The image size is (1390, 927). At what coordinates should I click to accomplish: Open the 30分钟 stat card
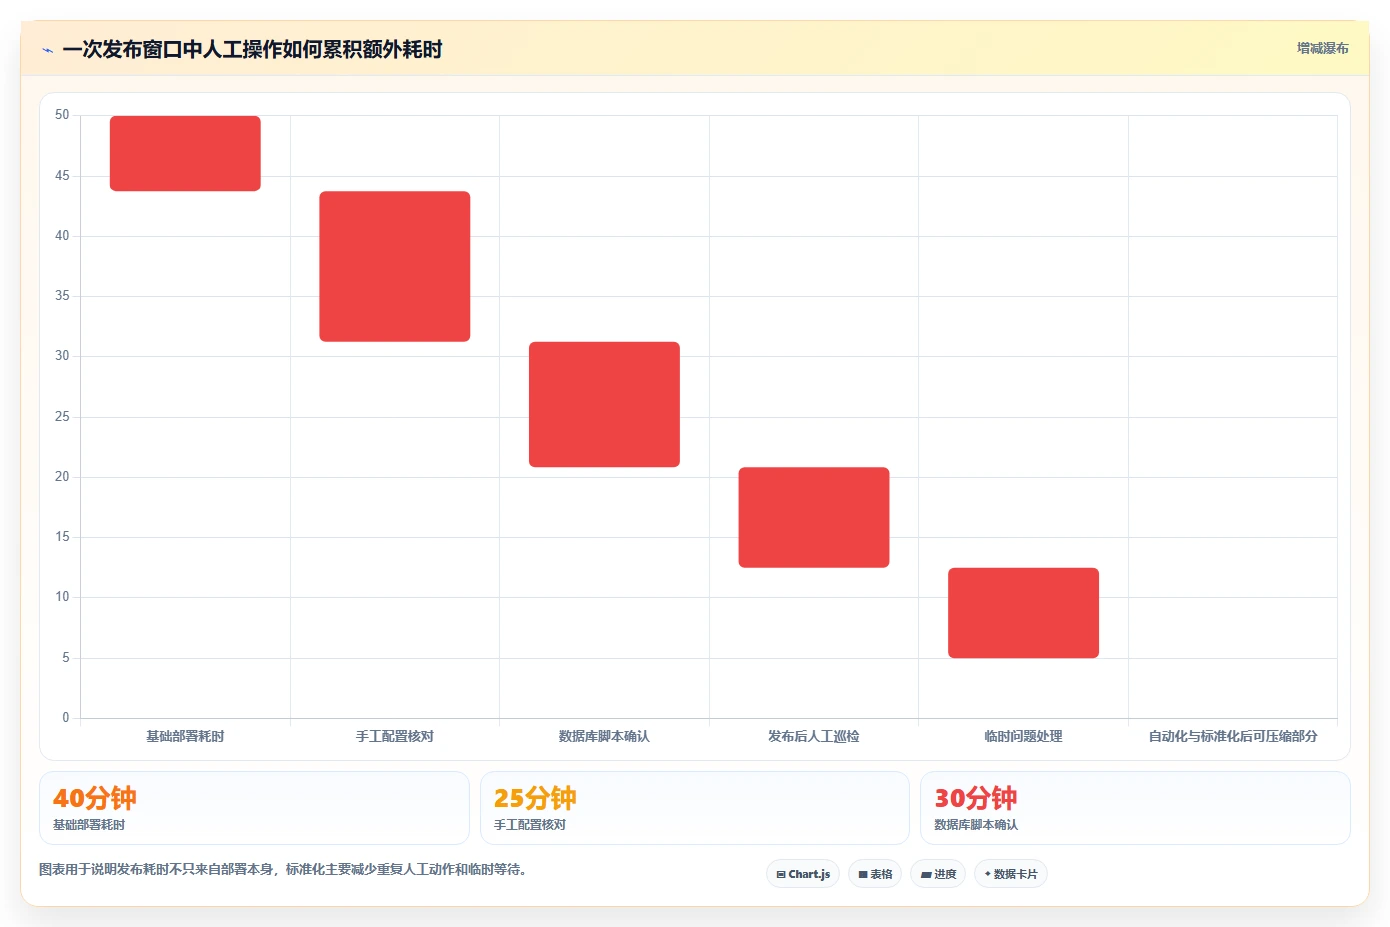click(1135, 808)
